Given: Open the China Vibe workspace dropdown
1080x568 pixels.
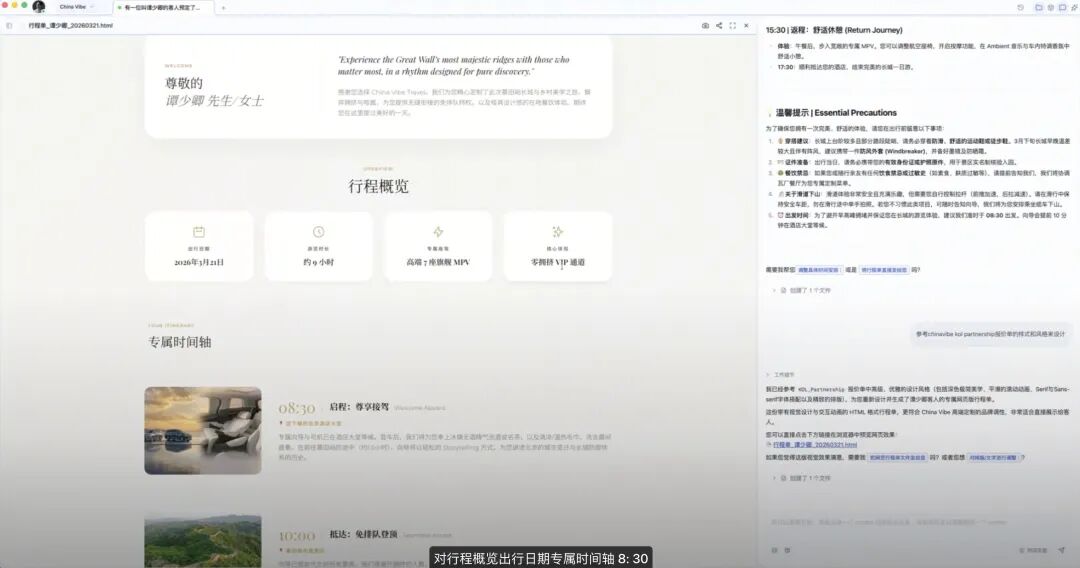Looking at the screenshot, I should pos(77,7).
